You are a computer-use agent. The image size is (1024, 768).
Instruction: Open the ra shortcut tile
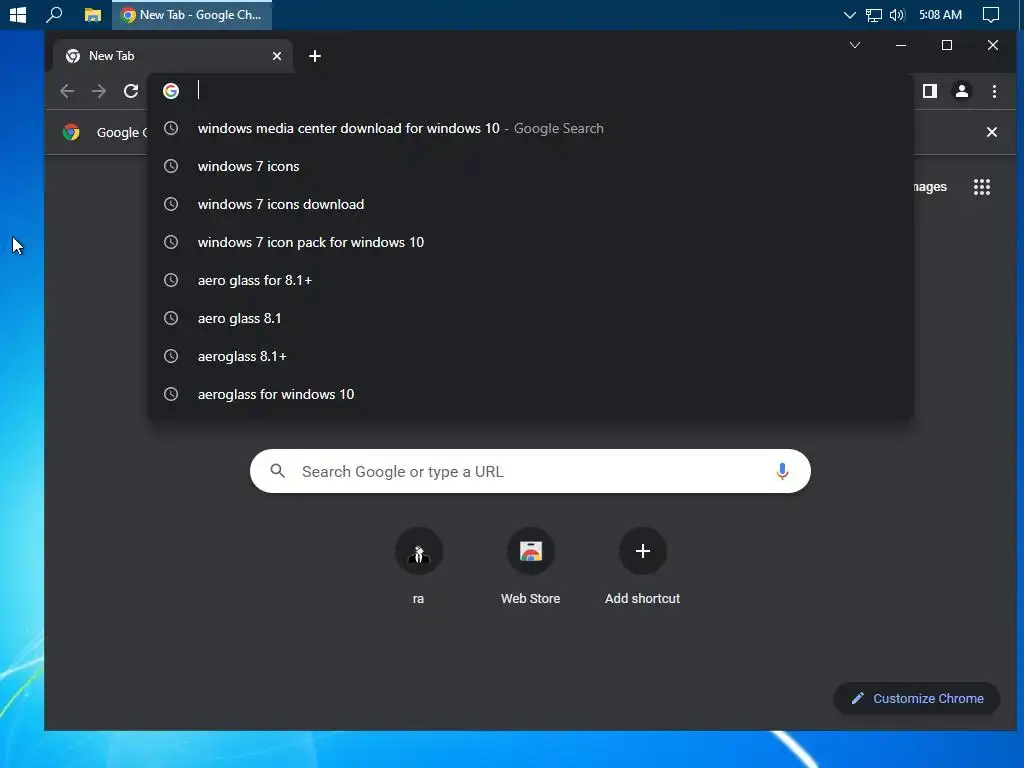pyautogui.click(x=419, y=566)
